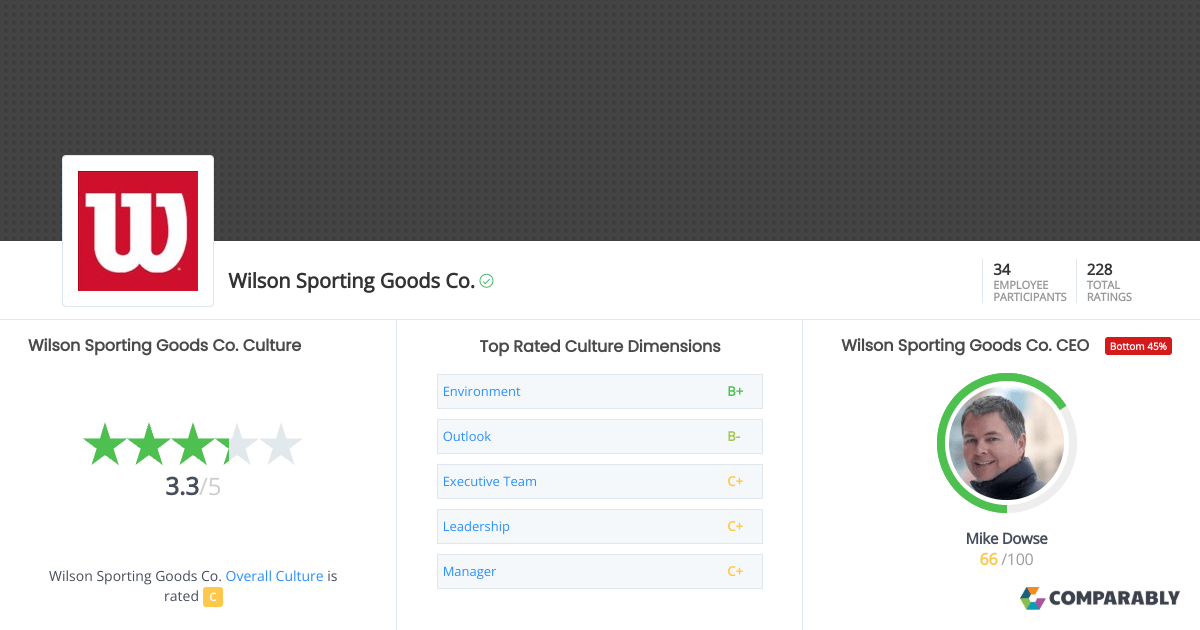Image resolution: width=1200 pixels, height=630 pixels.
Task: Select the first green rating star
Action: tap(103, 443)
